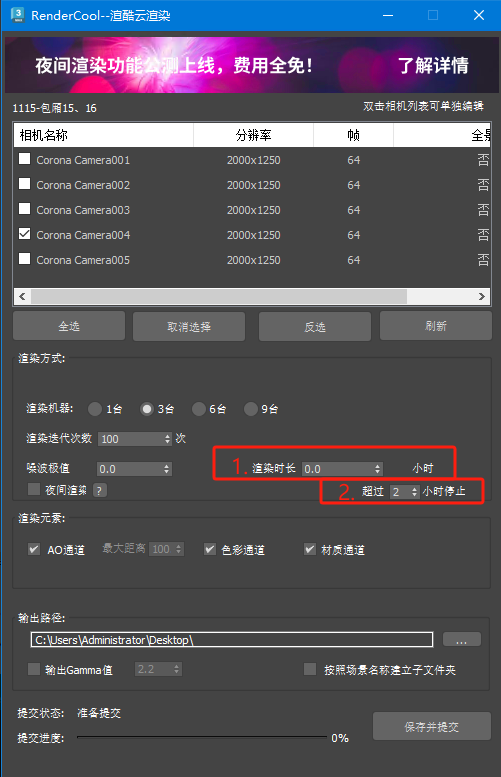
Task: Select the 1台 render machine option
Action: [95, 409]
